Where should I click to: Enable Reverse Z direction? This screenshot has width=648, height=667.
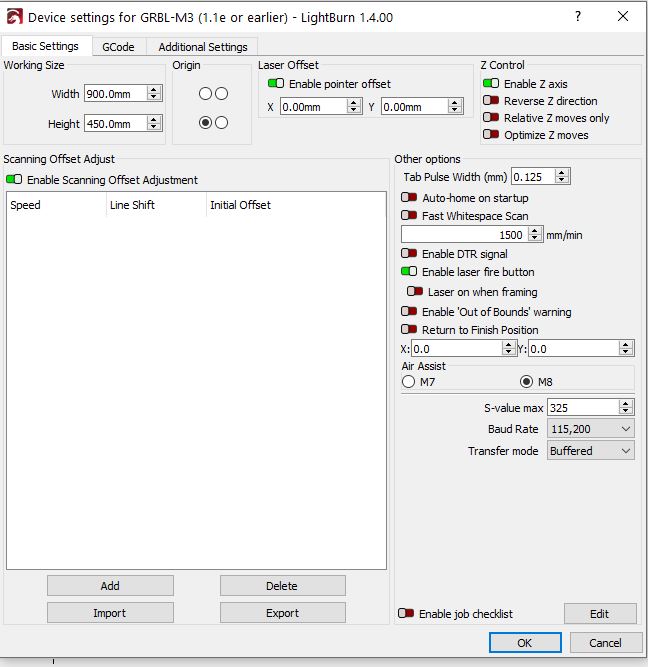click(491, 100)
